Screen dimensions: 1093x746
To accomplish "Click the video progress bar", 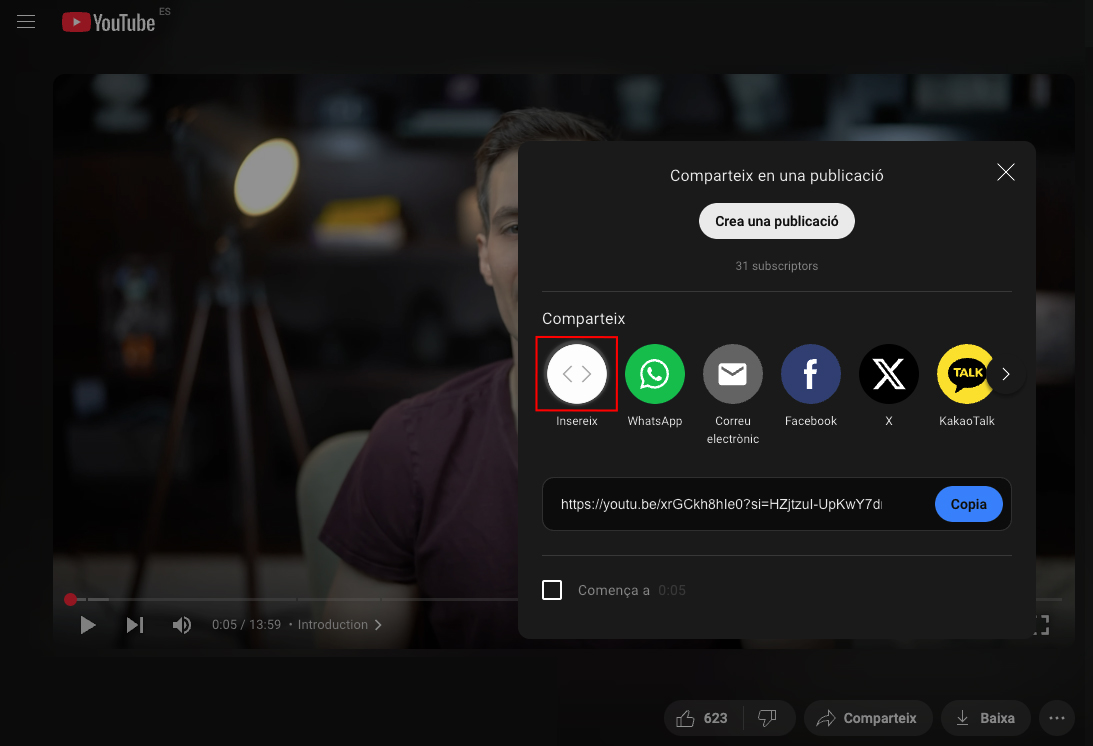I will pyautogui.click(x=293, y=599).
